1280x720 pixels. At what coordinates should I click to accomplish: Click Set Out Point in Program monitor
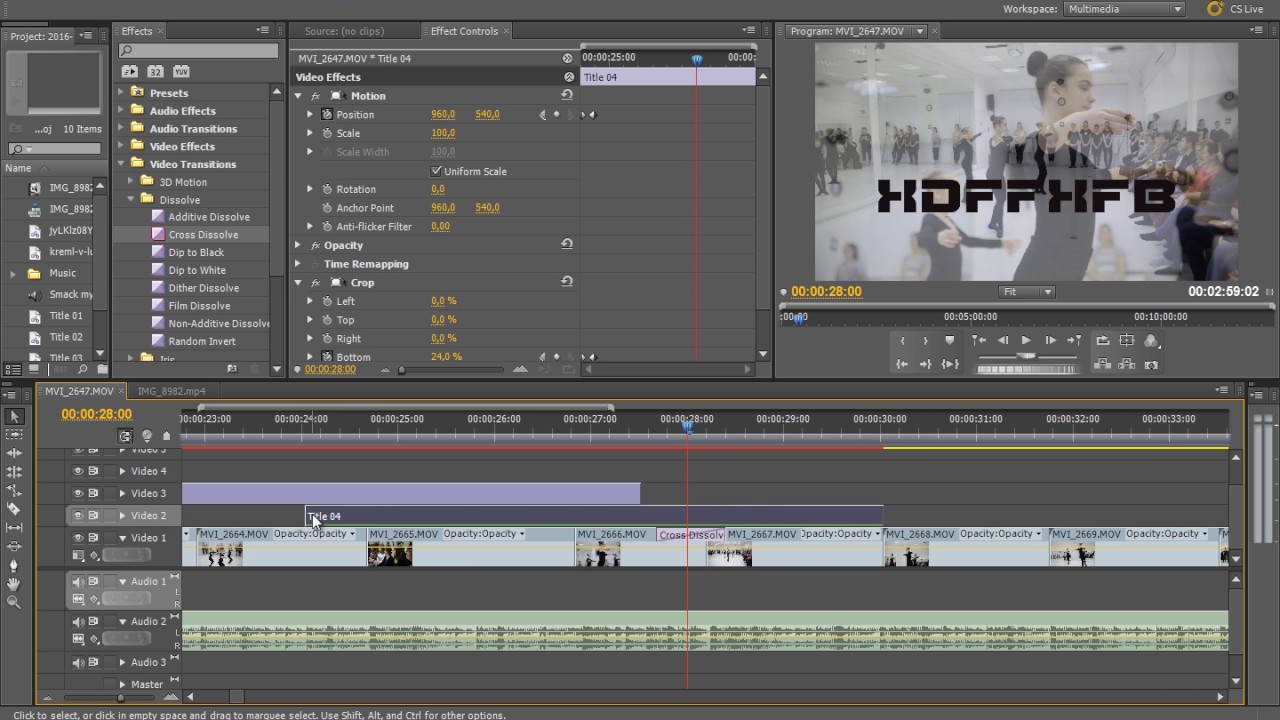pyautogui.click(x=926, y=341)
